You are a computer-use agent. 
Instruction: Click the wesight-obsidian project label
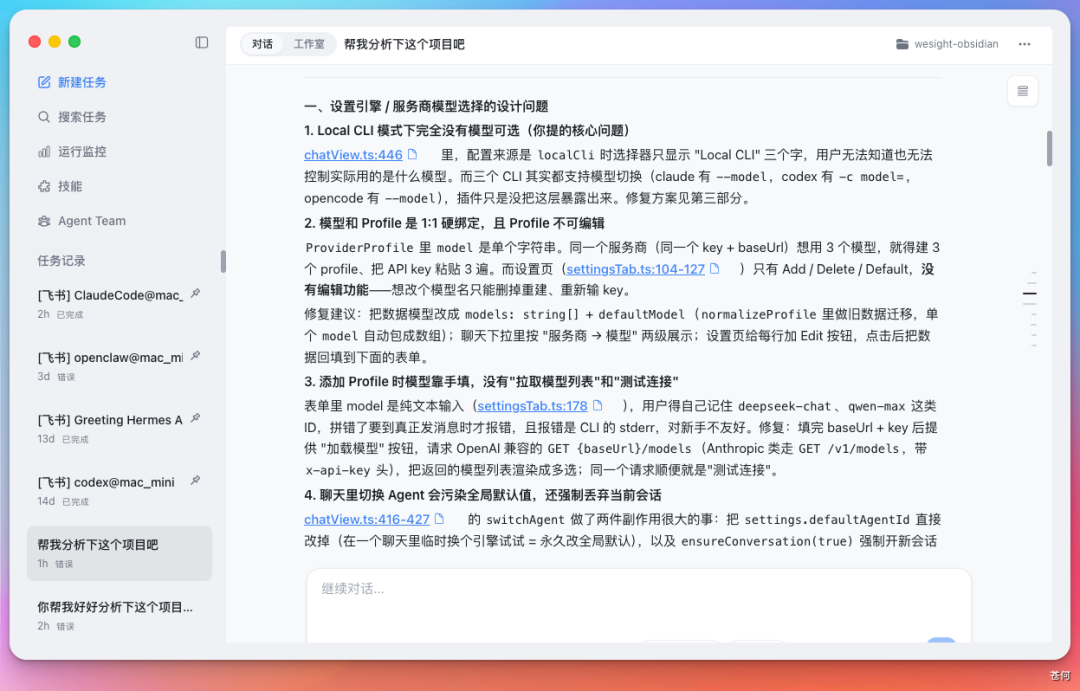coord(956,44)
